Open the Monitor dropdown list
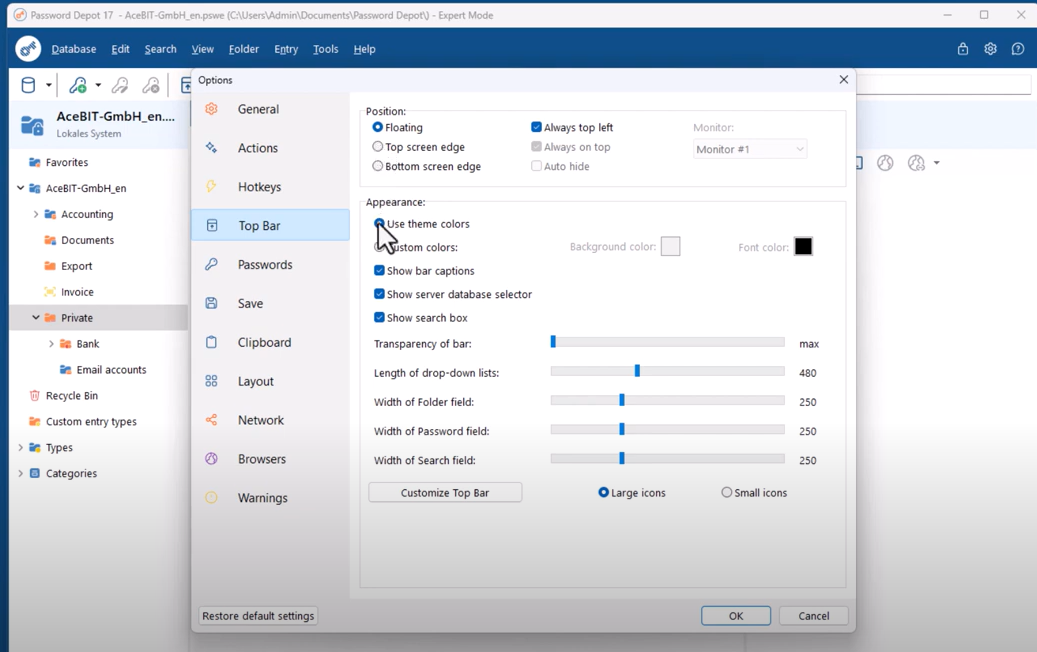 point(750,149)
